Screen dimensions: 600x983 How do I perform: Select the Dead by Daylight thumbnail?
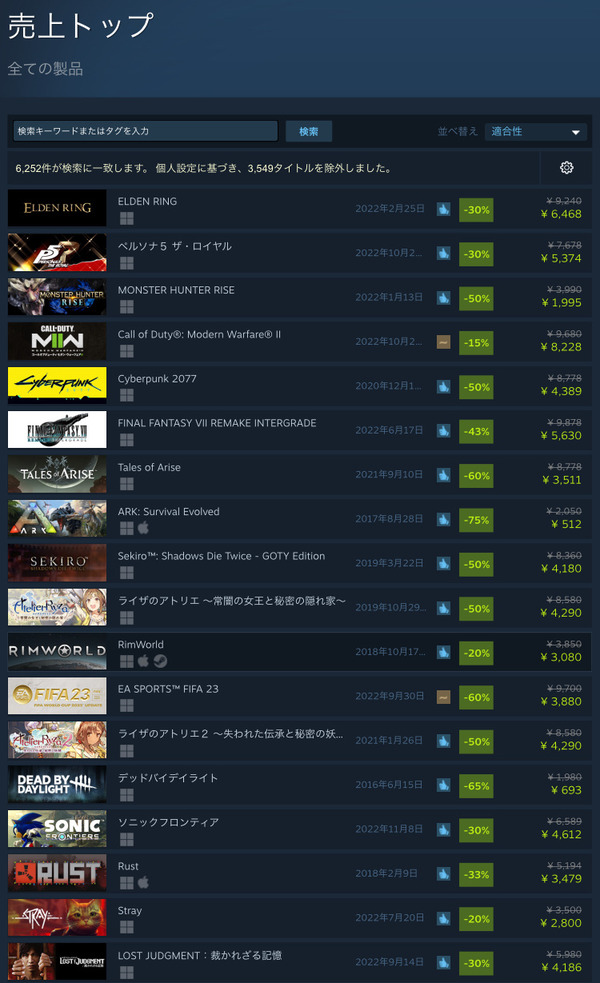click(x=57, y=784)
